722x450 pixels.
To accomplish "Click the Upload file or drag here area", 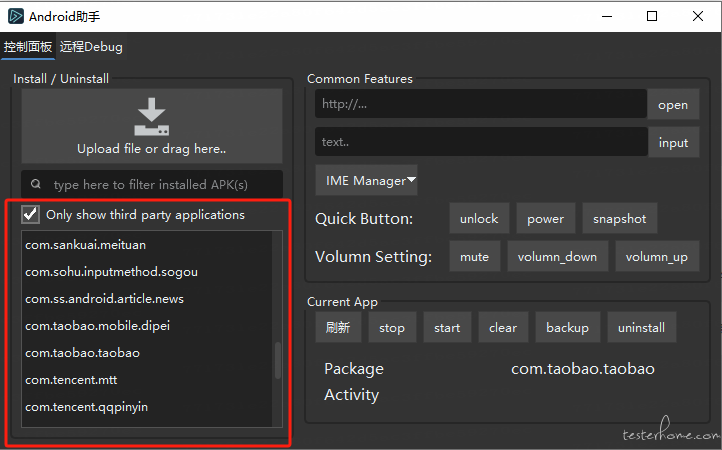I will (152, 126).
